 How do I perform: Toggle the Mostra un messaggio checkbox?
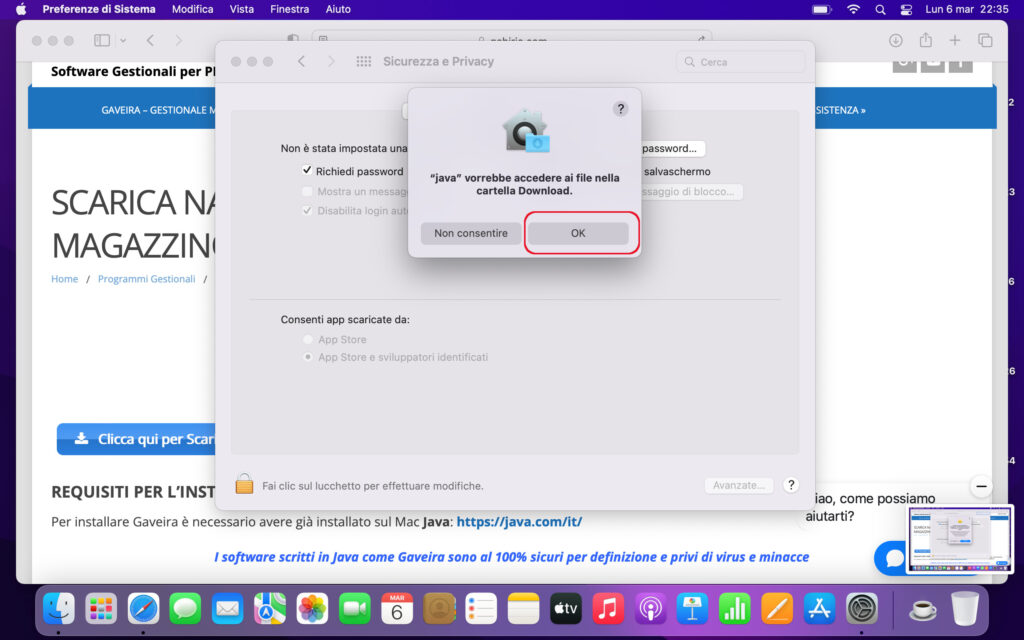[307, 191]
